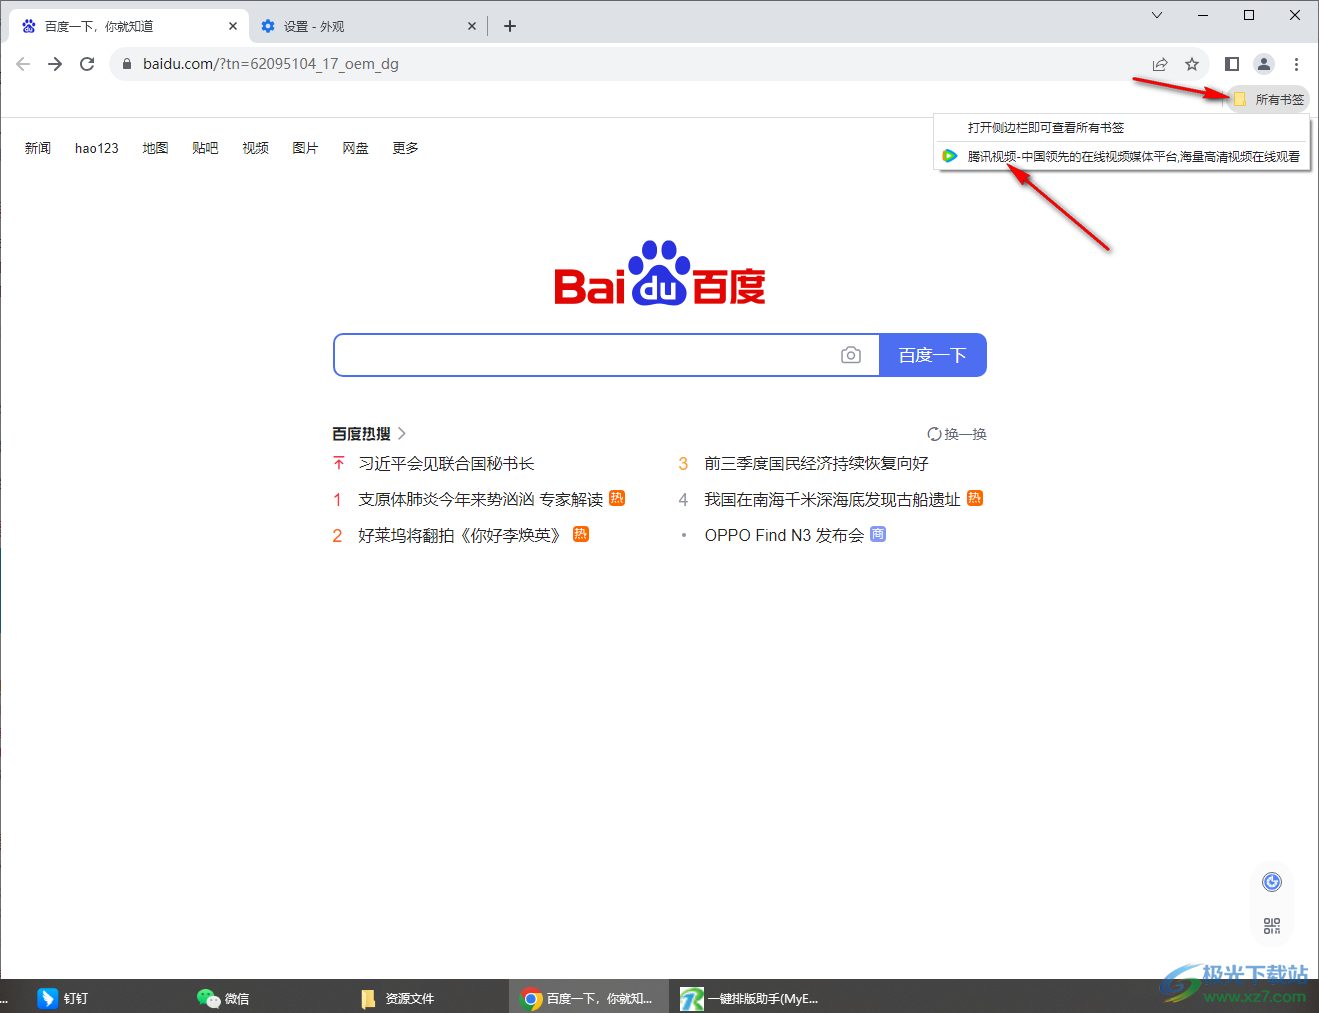Open the 视频 link

(255, 148)
